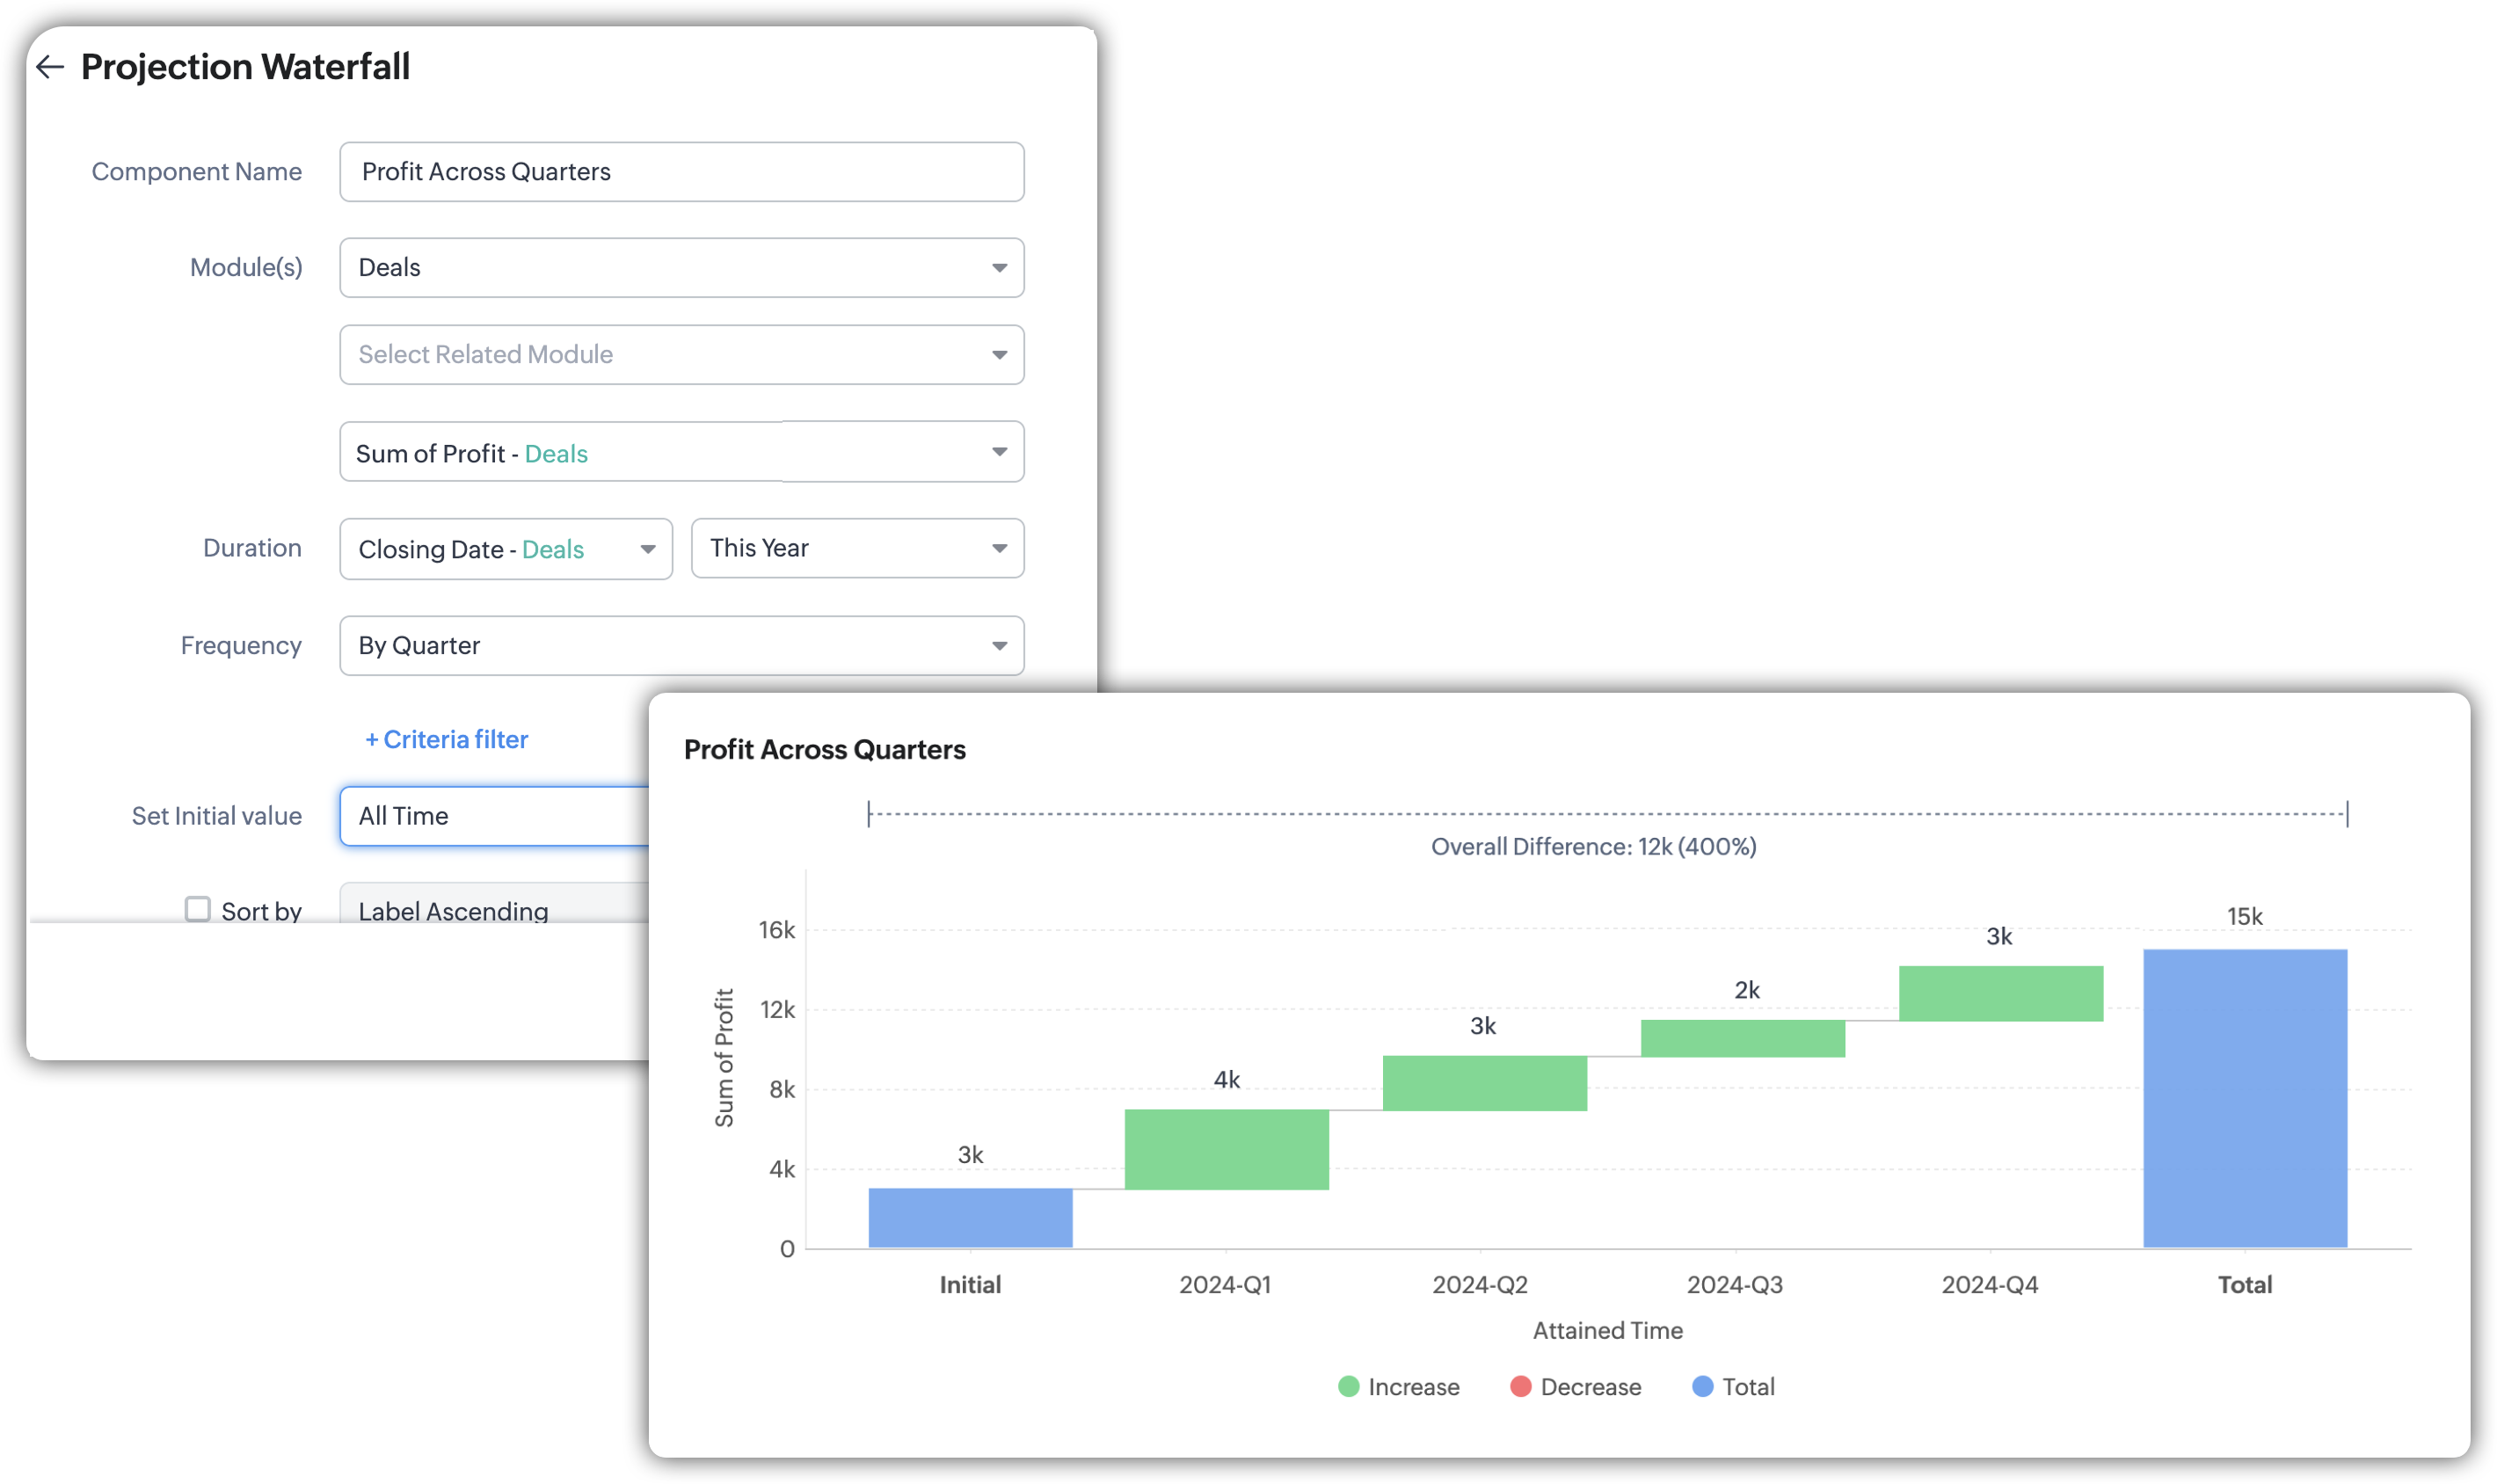
Task: Open the Closing Date - Deals dropdown
Action: tap(505, 549)
